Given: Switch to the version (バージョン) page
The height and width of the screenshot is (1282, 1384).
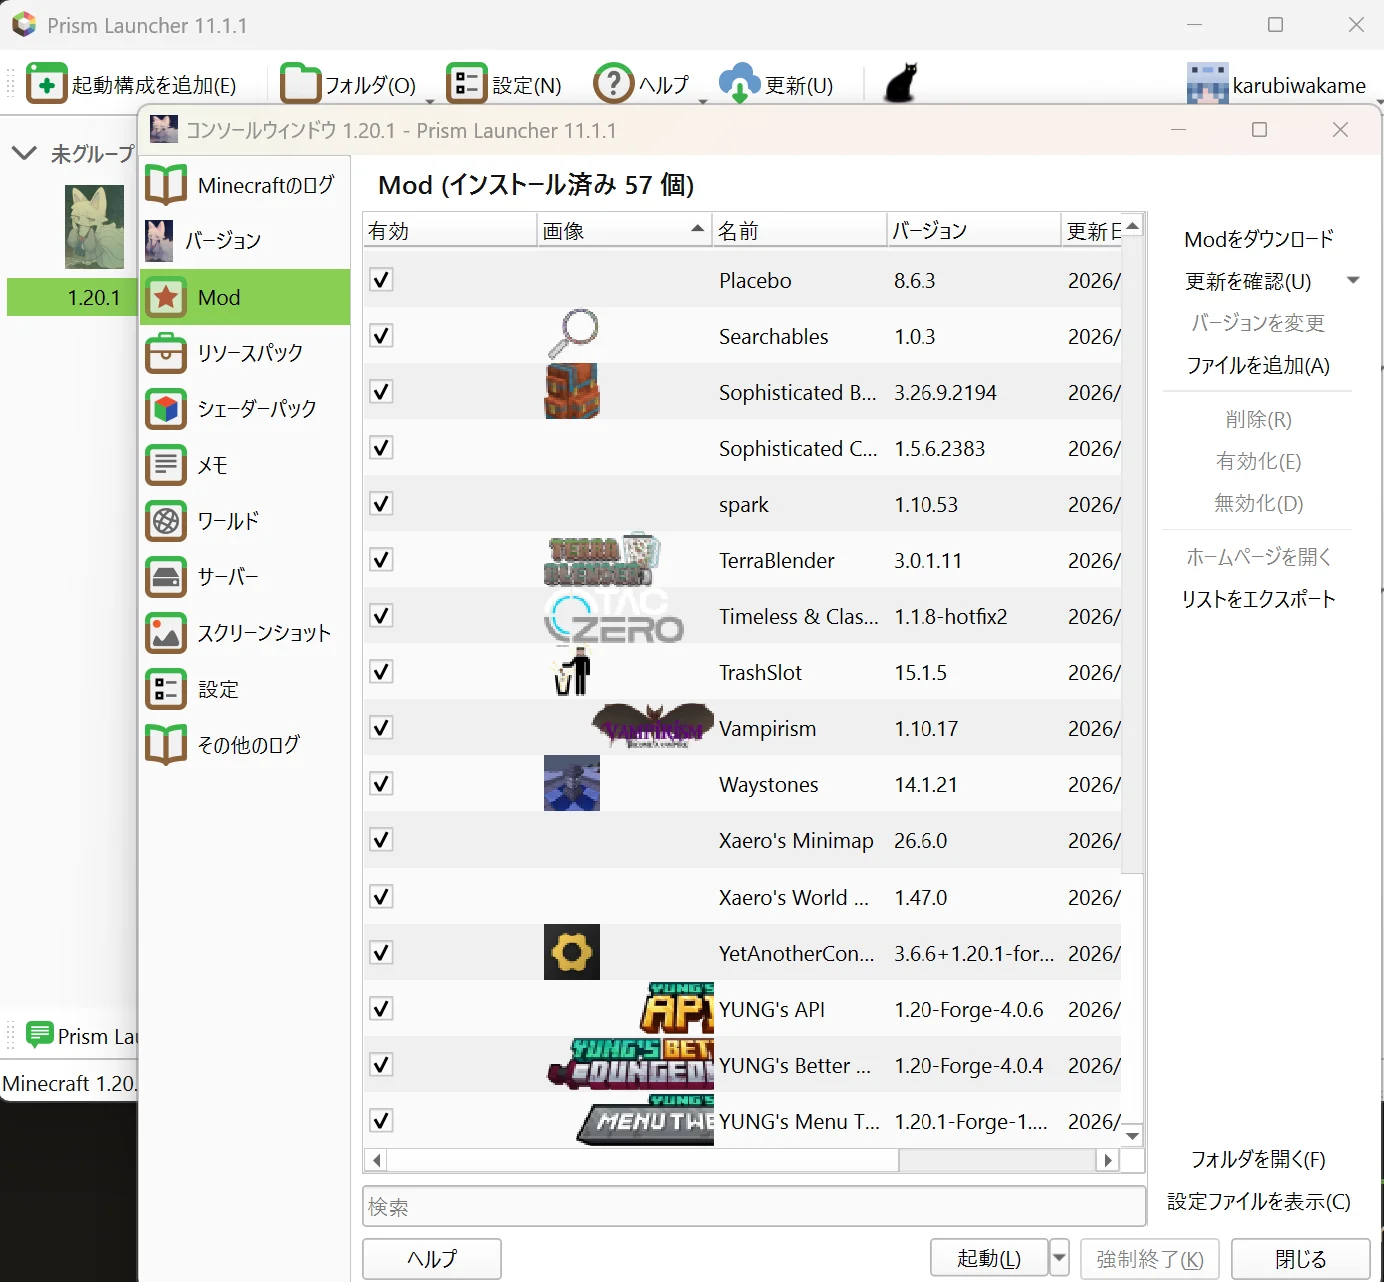Looking at the screenshot, I should pos(245,241).
